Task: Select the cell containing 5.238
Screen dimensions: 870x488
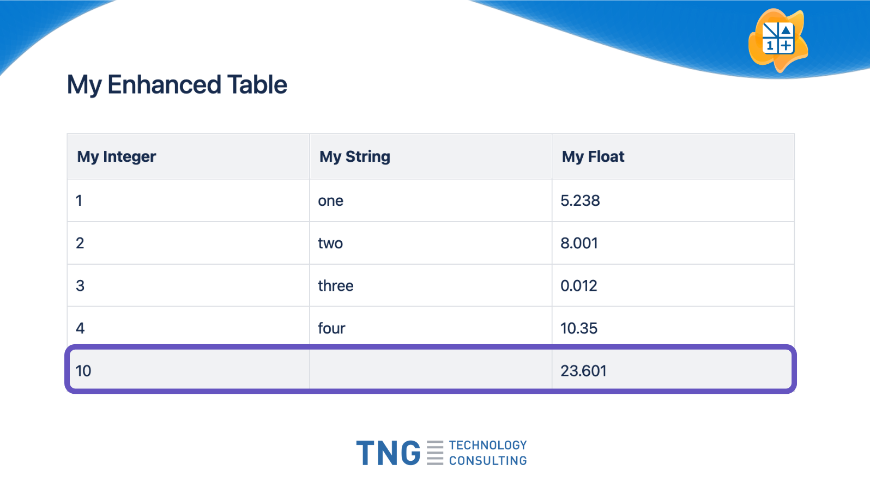Action: (x=580, y=201)
